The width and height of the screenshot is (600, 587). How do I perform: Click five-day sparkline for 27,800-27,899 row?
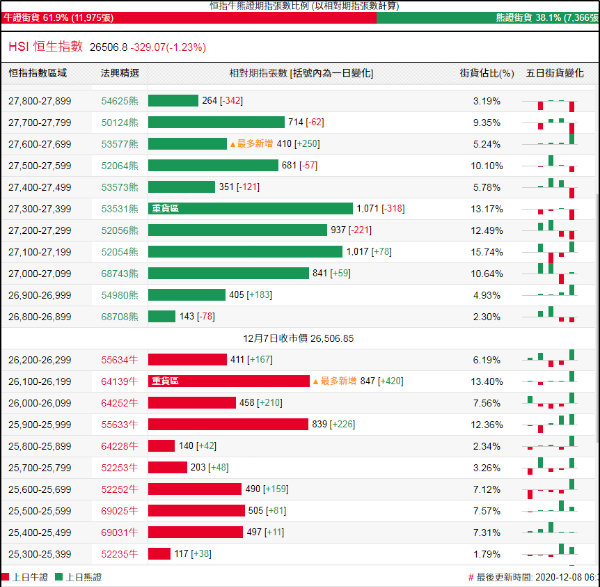click(549, 104)
